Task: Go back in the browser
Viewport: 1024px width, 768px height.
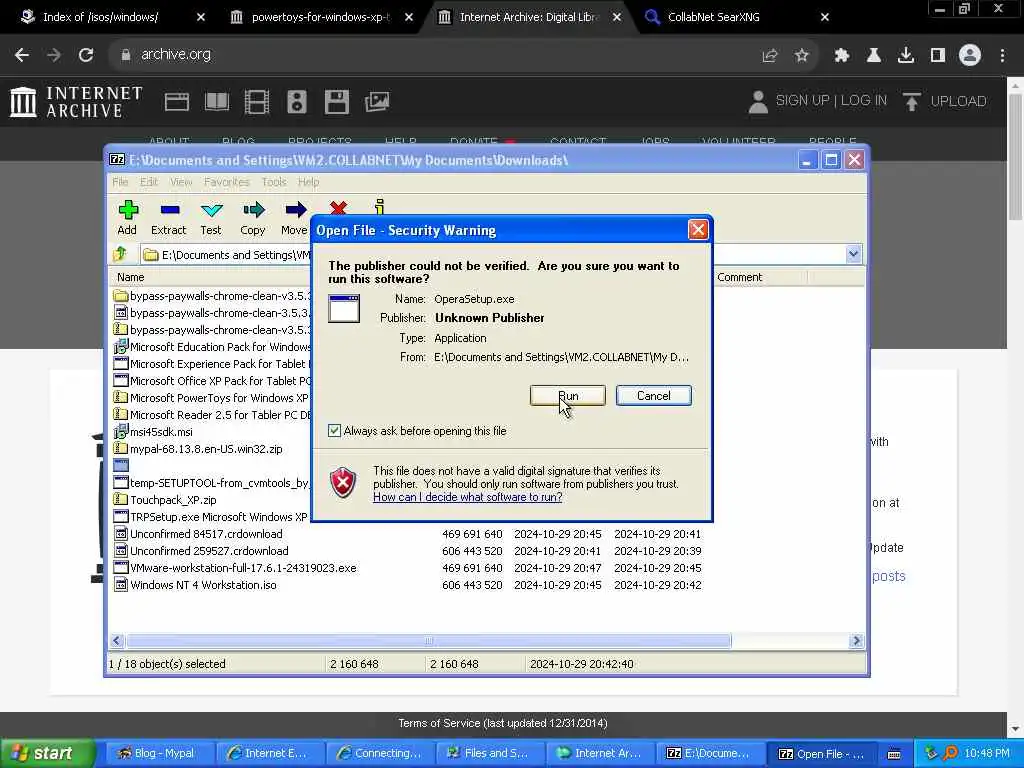Action: [22, 55]
